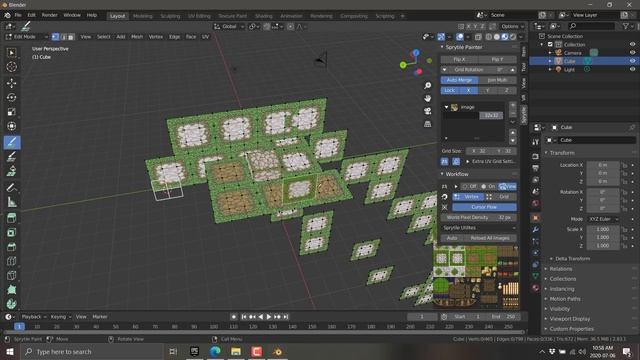The image size is (640, 360).
Task: Click the Cursor Flow button
Action: coord(484,207)
